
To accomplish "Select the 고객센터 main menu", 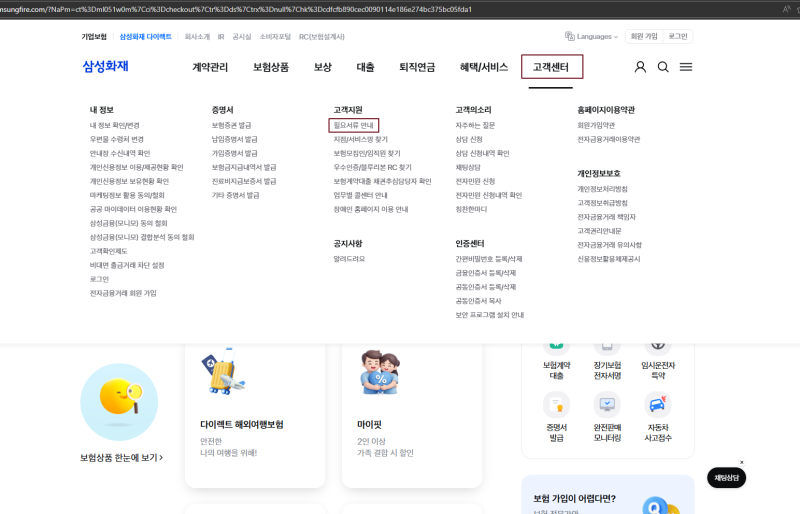I will (x=551, y=67).
